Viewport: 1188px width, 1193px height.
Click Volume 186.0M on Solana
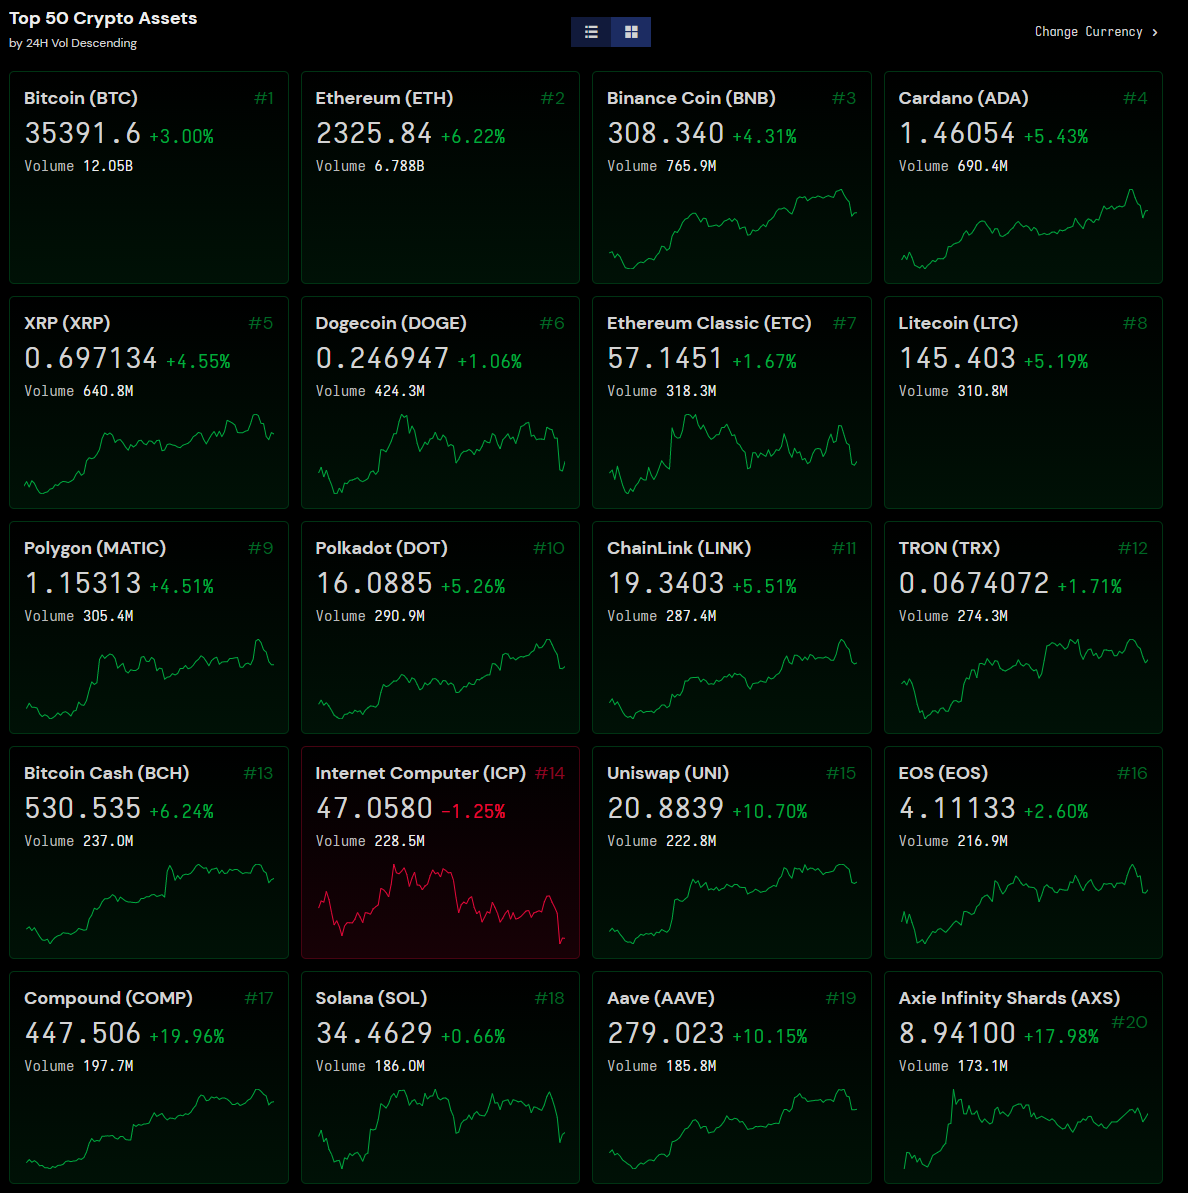370,1066
